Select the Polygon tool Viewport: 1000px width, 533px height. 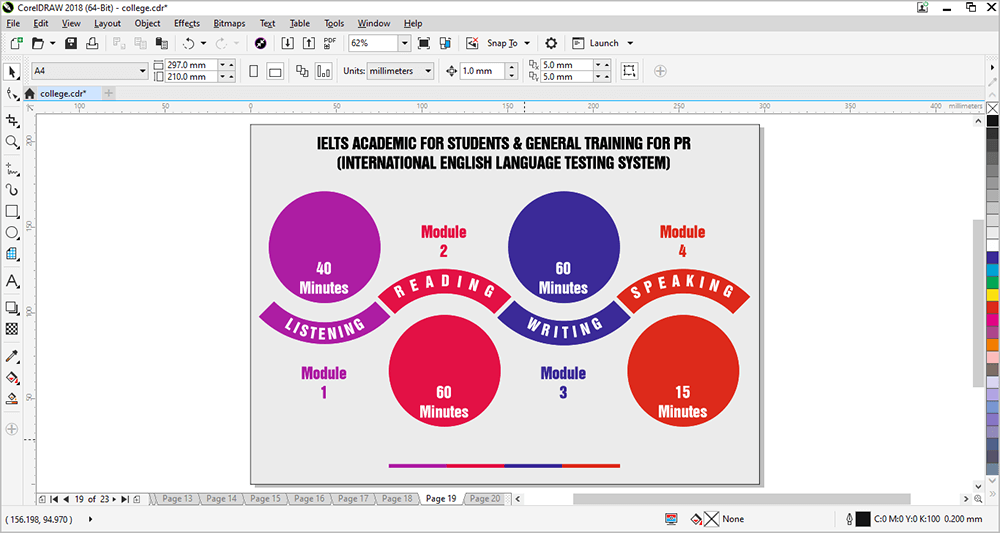tap(11, 254)
